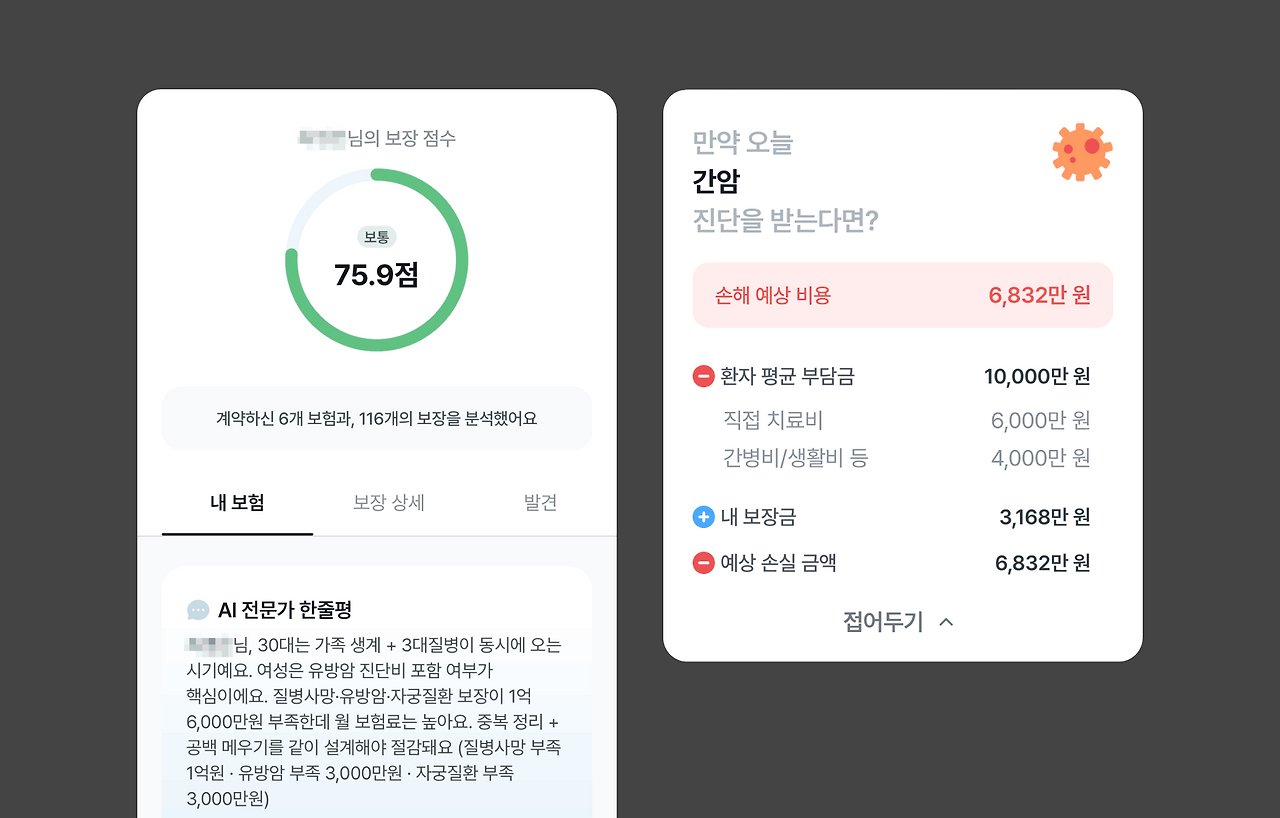Click the AI expert chat bubble icon
The height and width of the screenshot is (818, 1280).
198,610
